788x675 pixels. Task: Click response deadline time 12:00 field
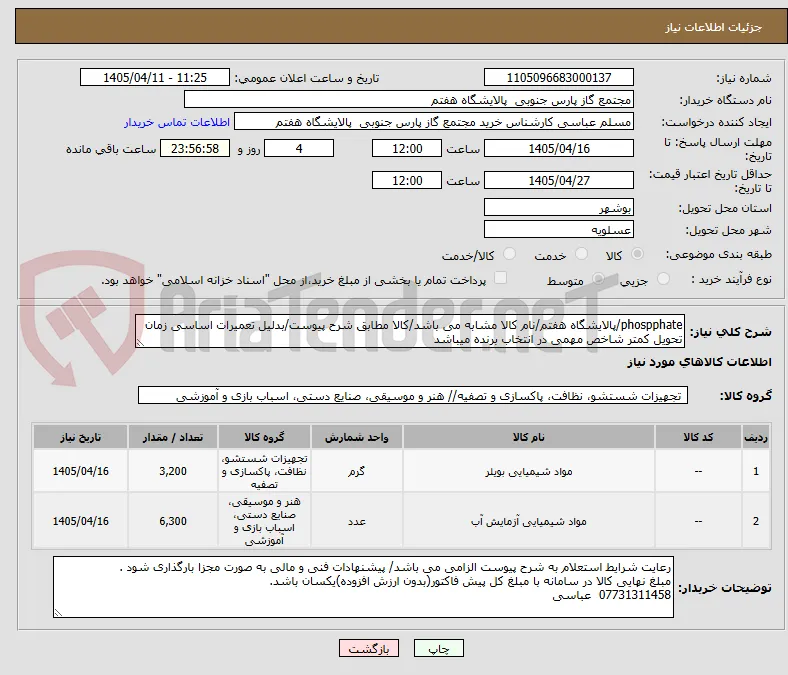pyautogui.click(x=407, y=149)
